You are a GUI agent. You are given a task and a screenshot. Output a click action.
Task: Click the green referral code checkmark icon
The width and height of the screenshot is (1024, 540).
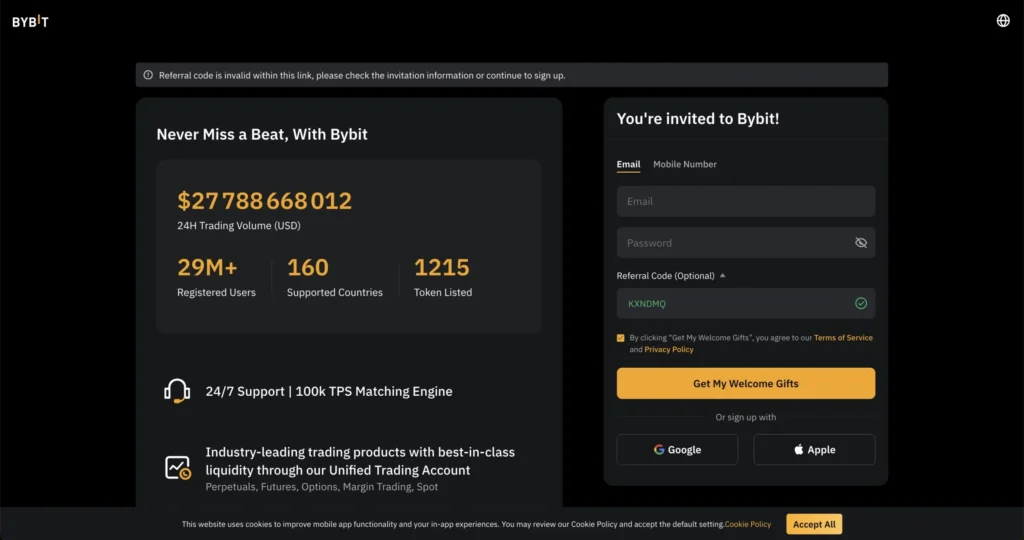861,304
